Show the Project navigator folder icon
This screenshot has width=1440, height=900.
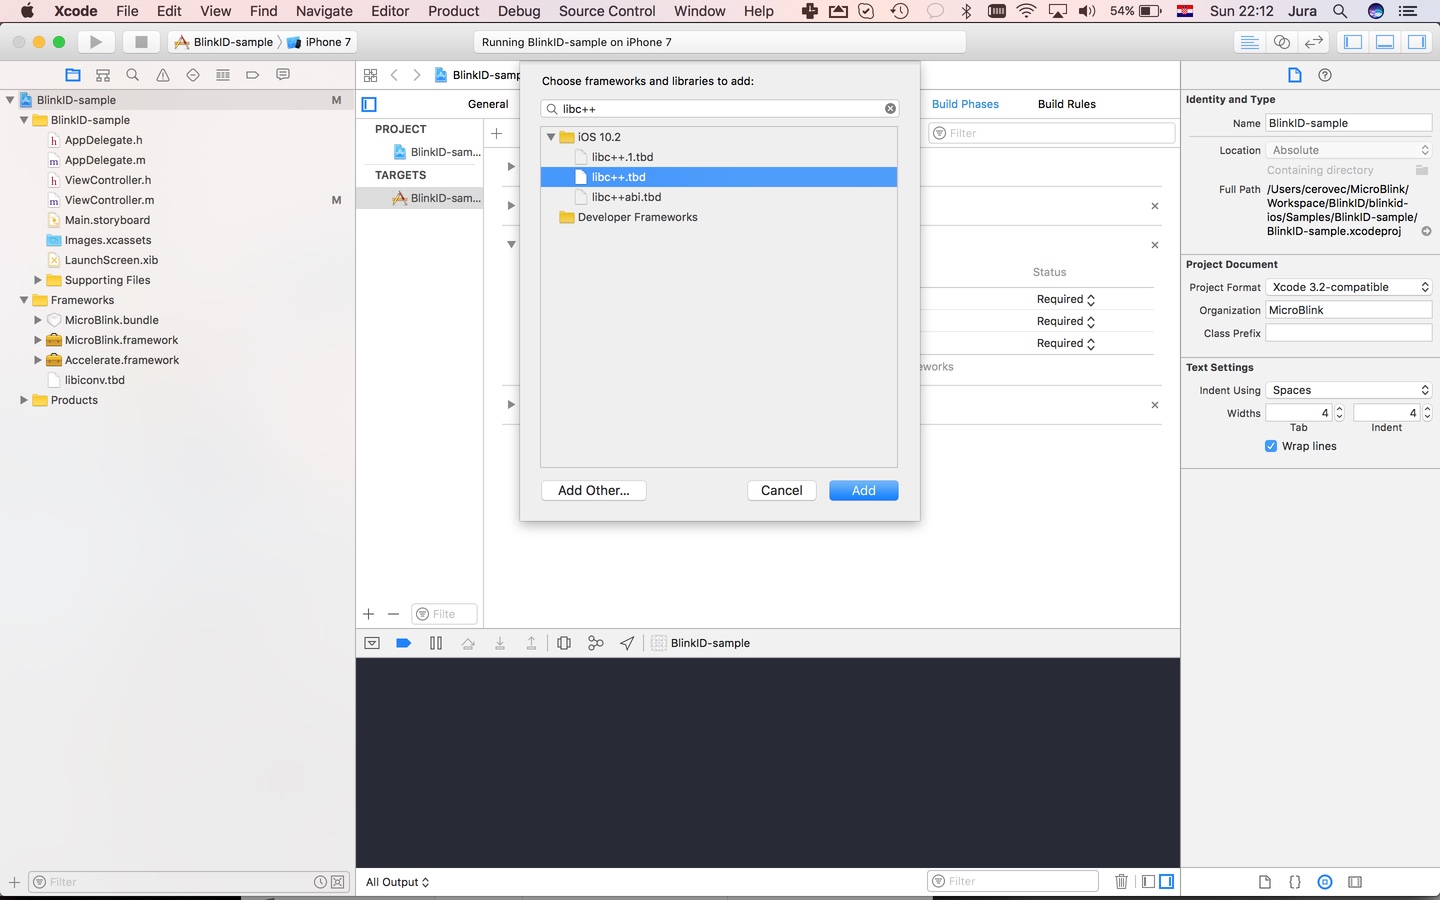coord(72,75)
